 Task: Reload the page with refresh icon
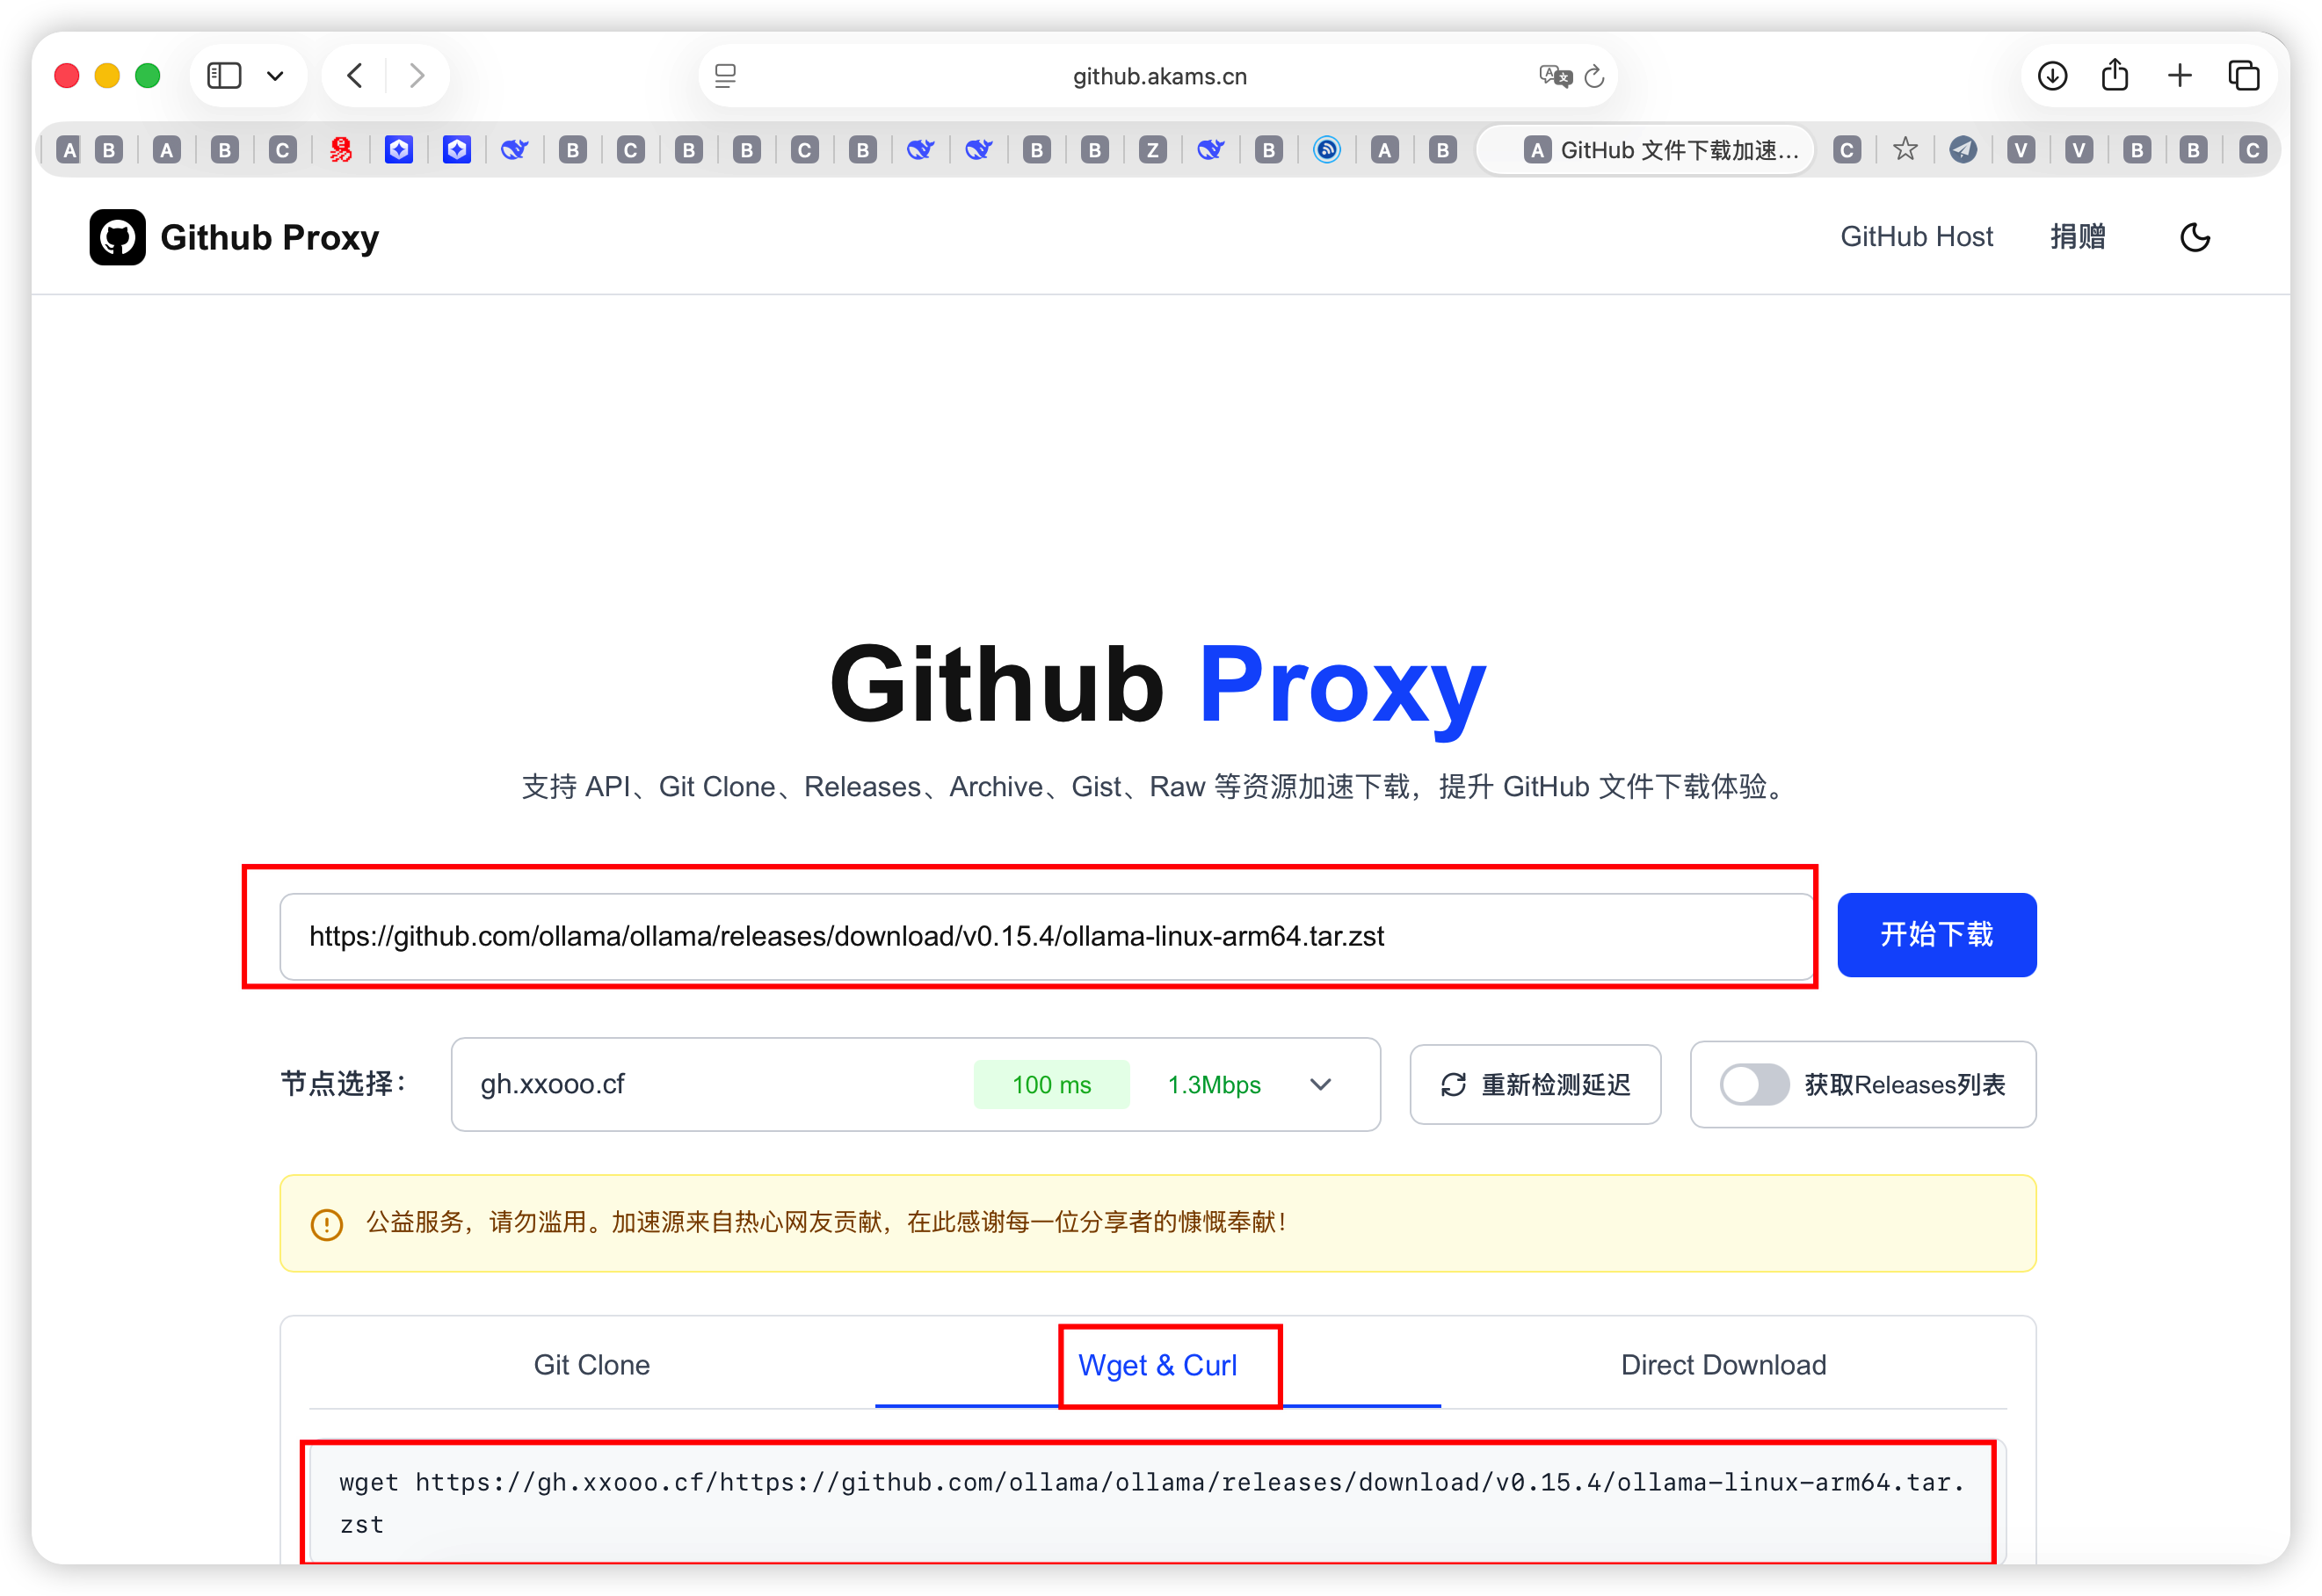[x=1595, y=76]
